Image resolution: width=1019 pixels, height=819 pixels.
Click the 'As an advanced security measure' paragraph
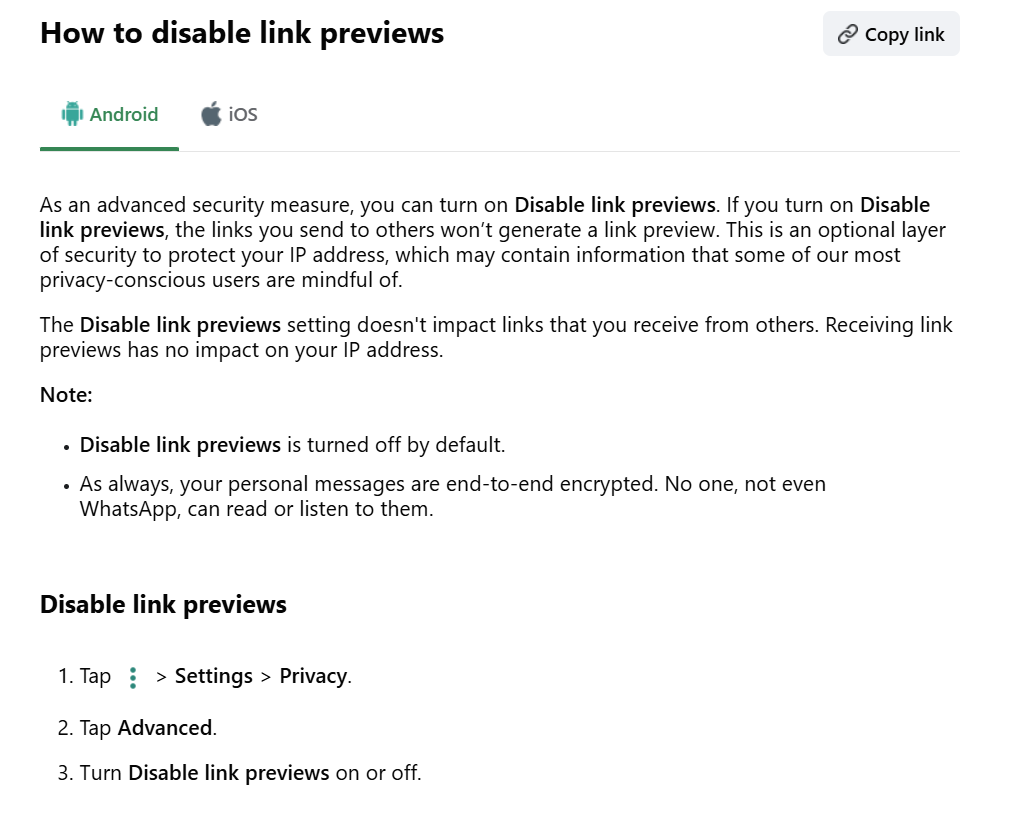point(494,242)
